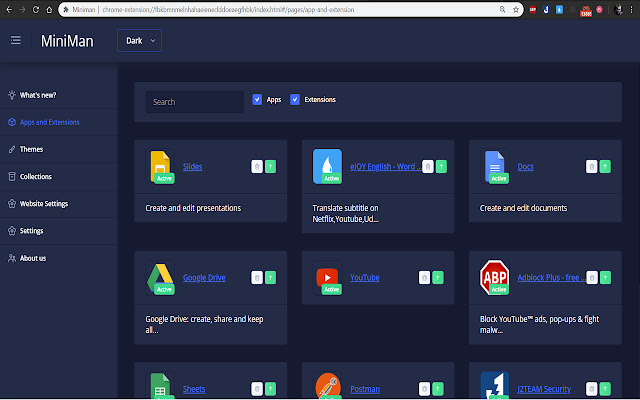The image size is (640, 400).
Task: Open Themes page in sidebar
Action: click(31, 149)
